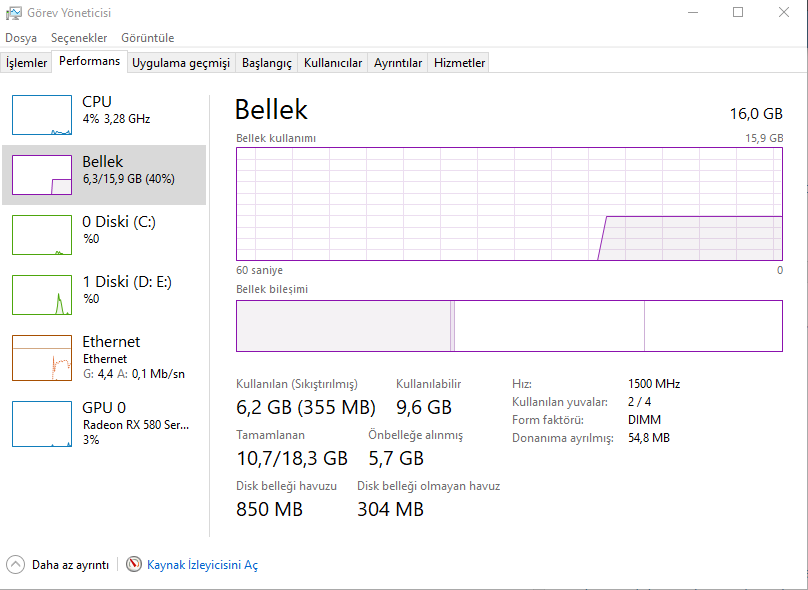The height and width of the screenshot is (590, 808).
Task: Open the 1 Diski (D: E:) graph
Action: point(42,295)
